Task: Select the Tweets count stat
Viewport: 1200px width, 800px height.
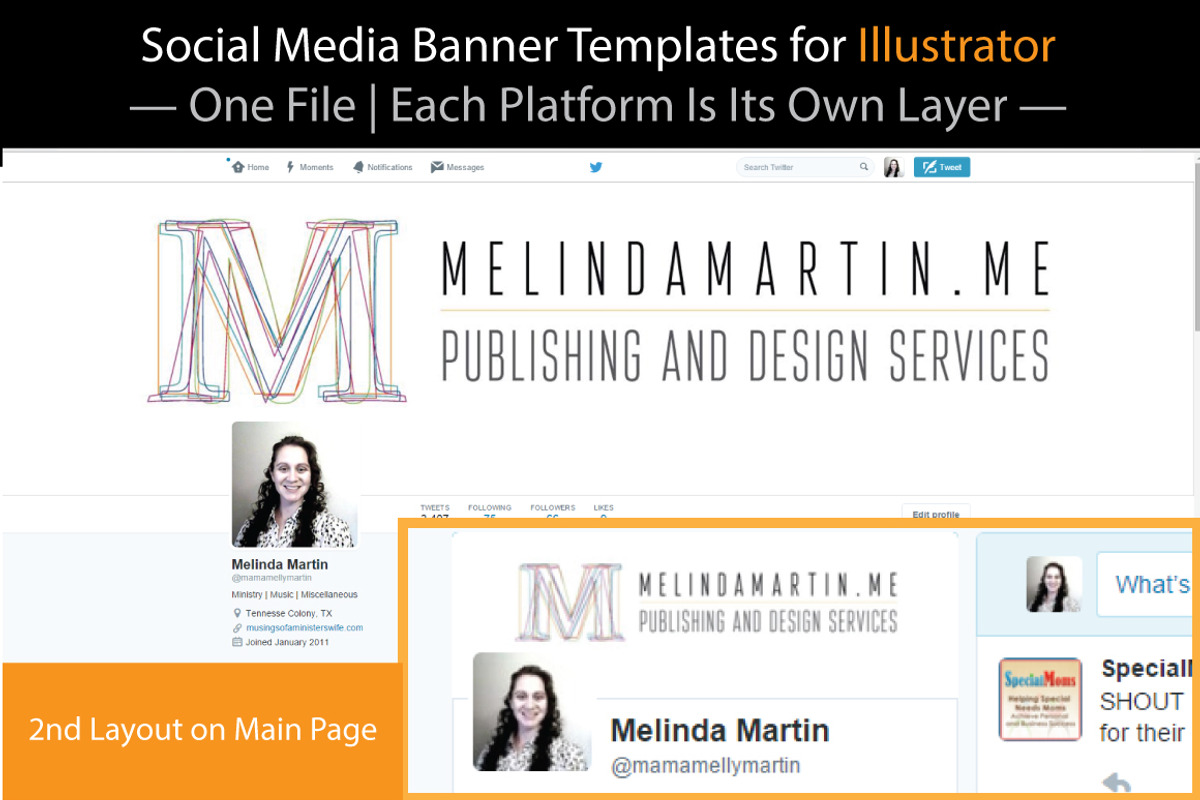Action: (x=435, y=511)
